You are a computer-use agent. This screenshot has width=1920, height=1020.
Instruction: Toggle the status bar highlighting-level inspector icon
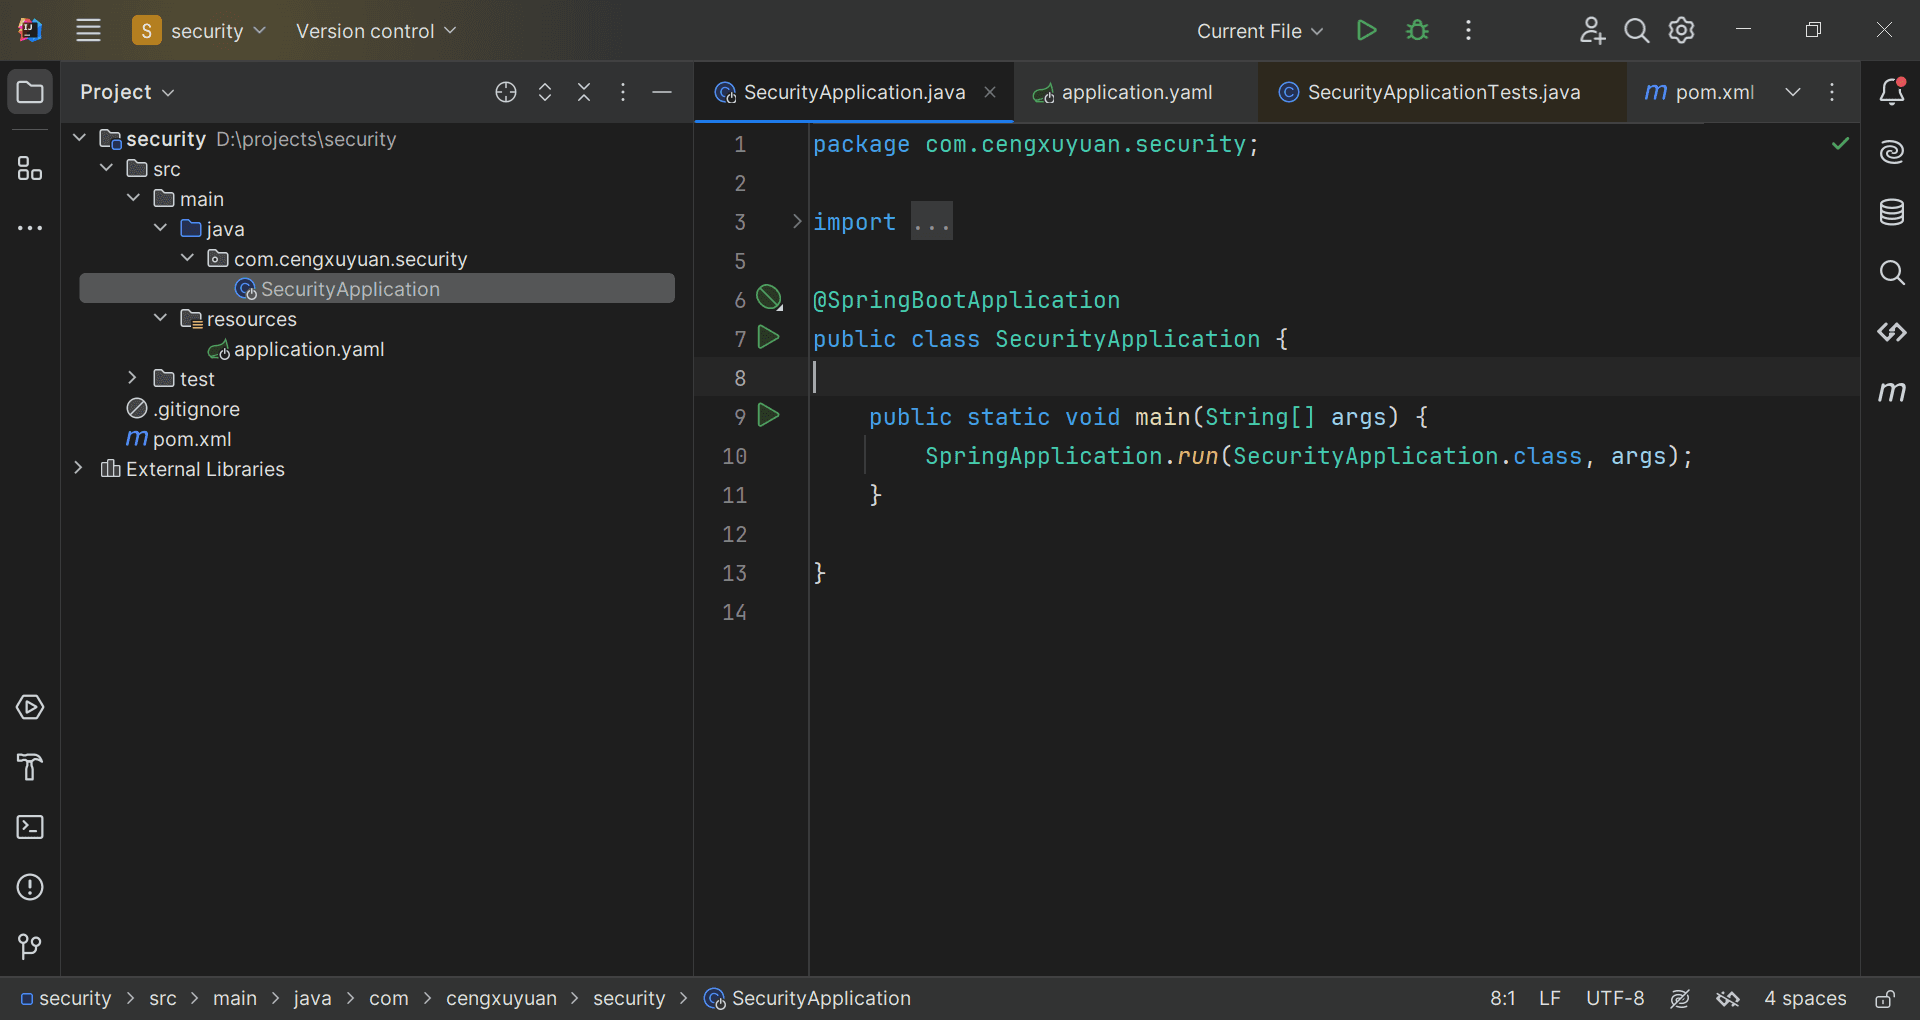pyautogui.click(x=1680, y=998)
